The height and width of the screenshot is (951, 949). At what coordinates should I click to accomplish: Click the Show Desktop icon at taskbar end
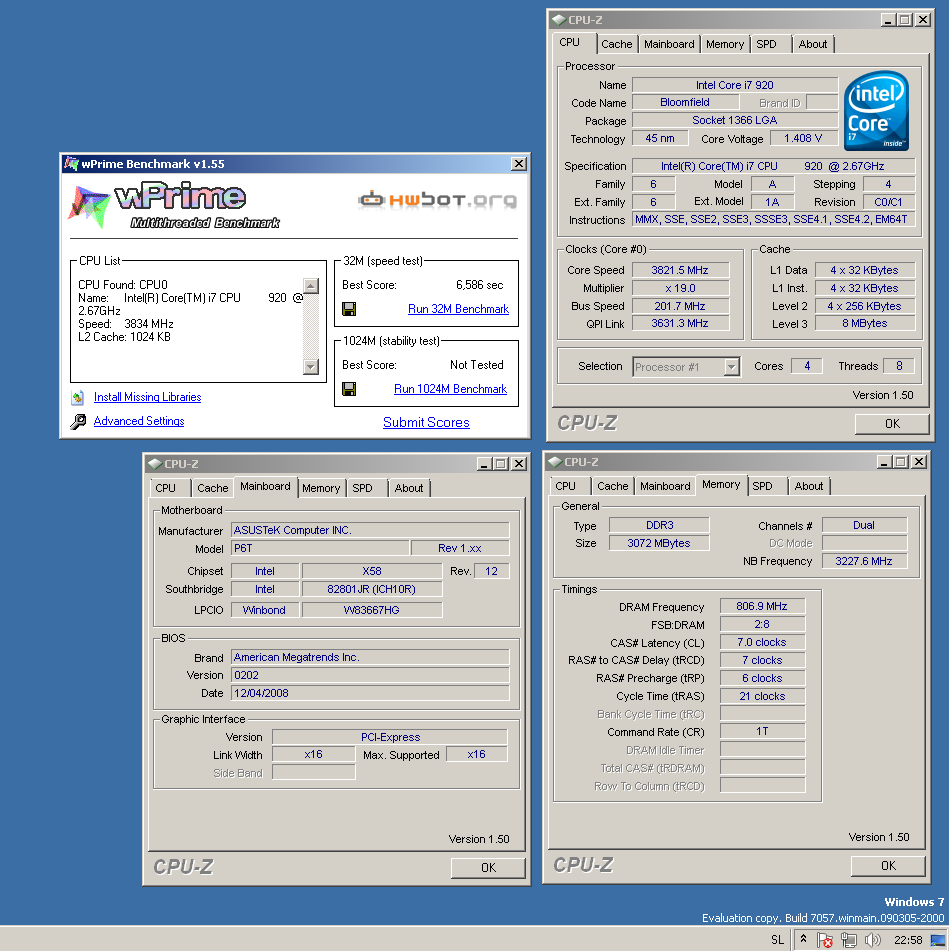[937, 940]
